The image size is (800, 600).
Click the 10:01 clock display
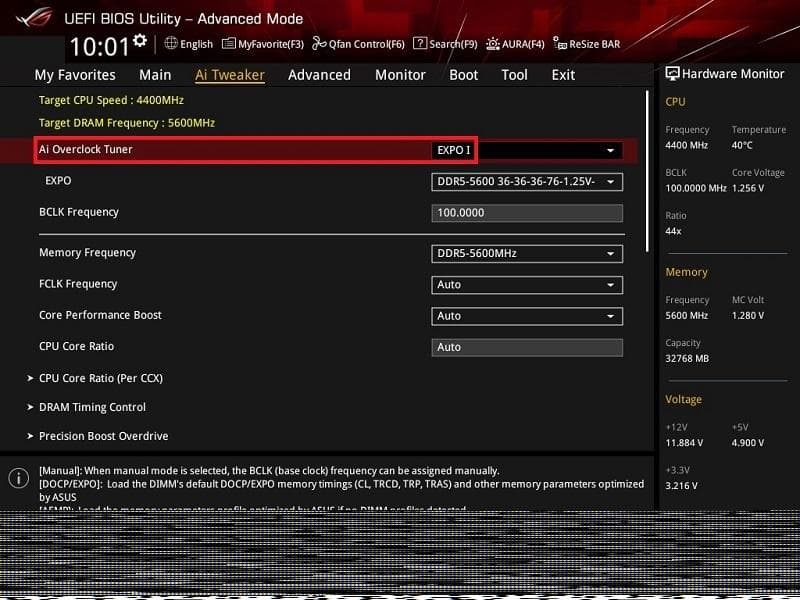pos(99,46)
